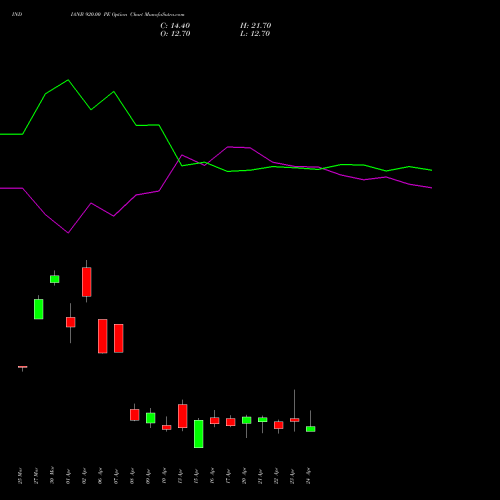Click the 17 Apr date label
Image resolution: width=500 pixels, height=500 pixels.
[x=228, y=476]
